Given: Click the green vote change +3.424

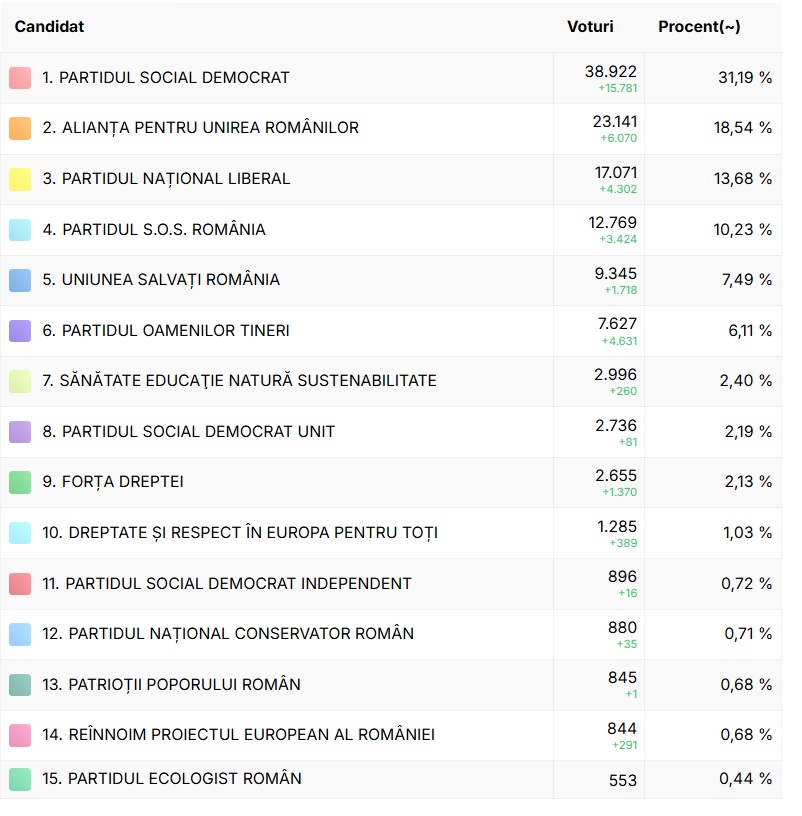Looking at the screenshot, I should (618, 239).
